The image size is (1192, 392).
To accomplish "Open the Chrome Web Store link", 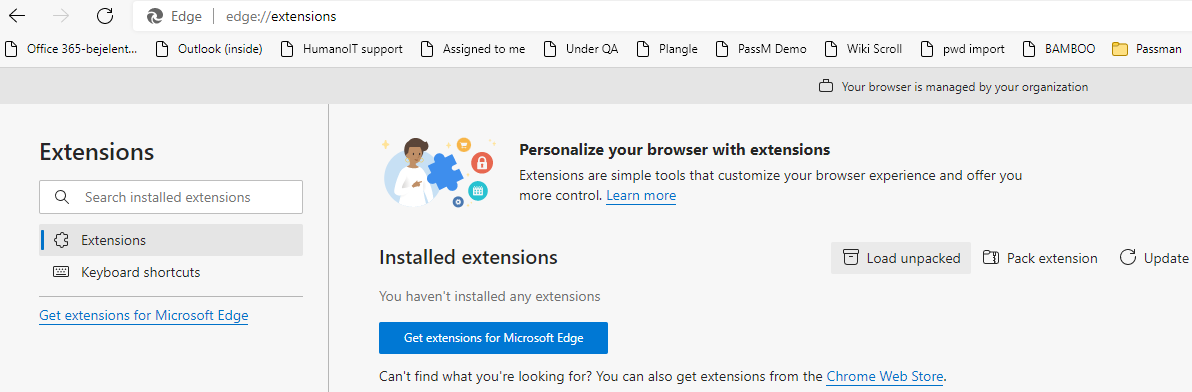I will 885,376.
